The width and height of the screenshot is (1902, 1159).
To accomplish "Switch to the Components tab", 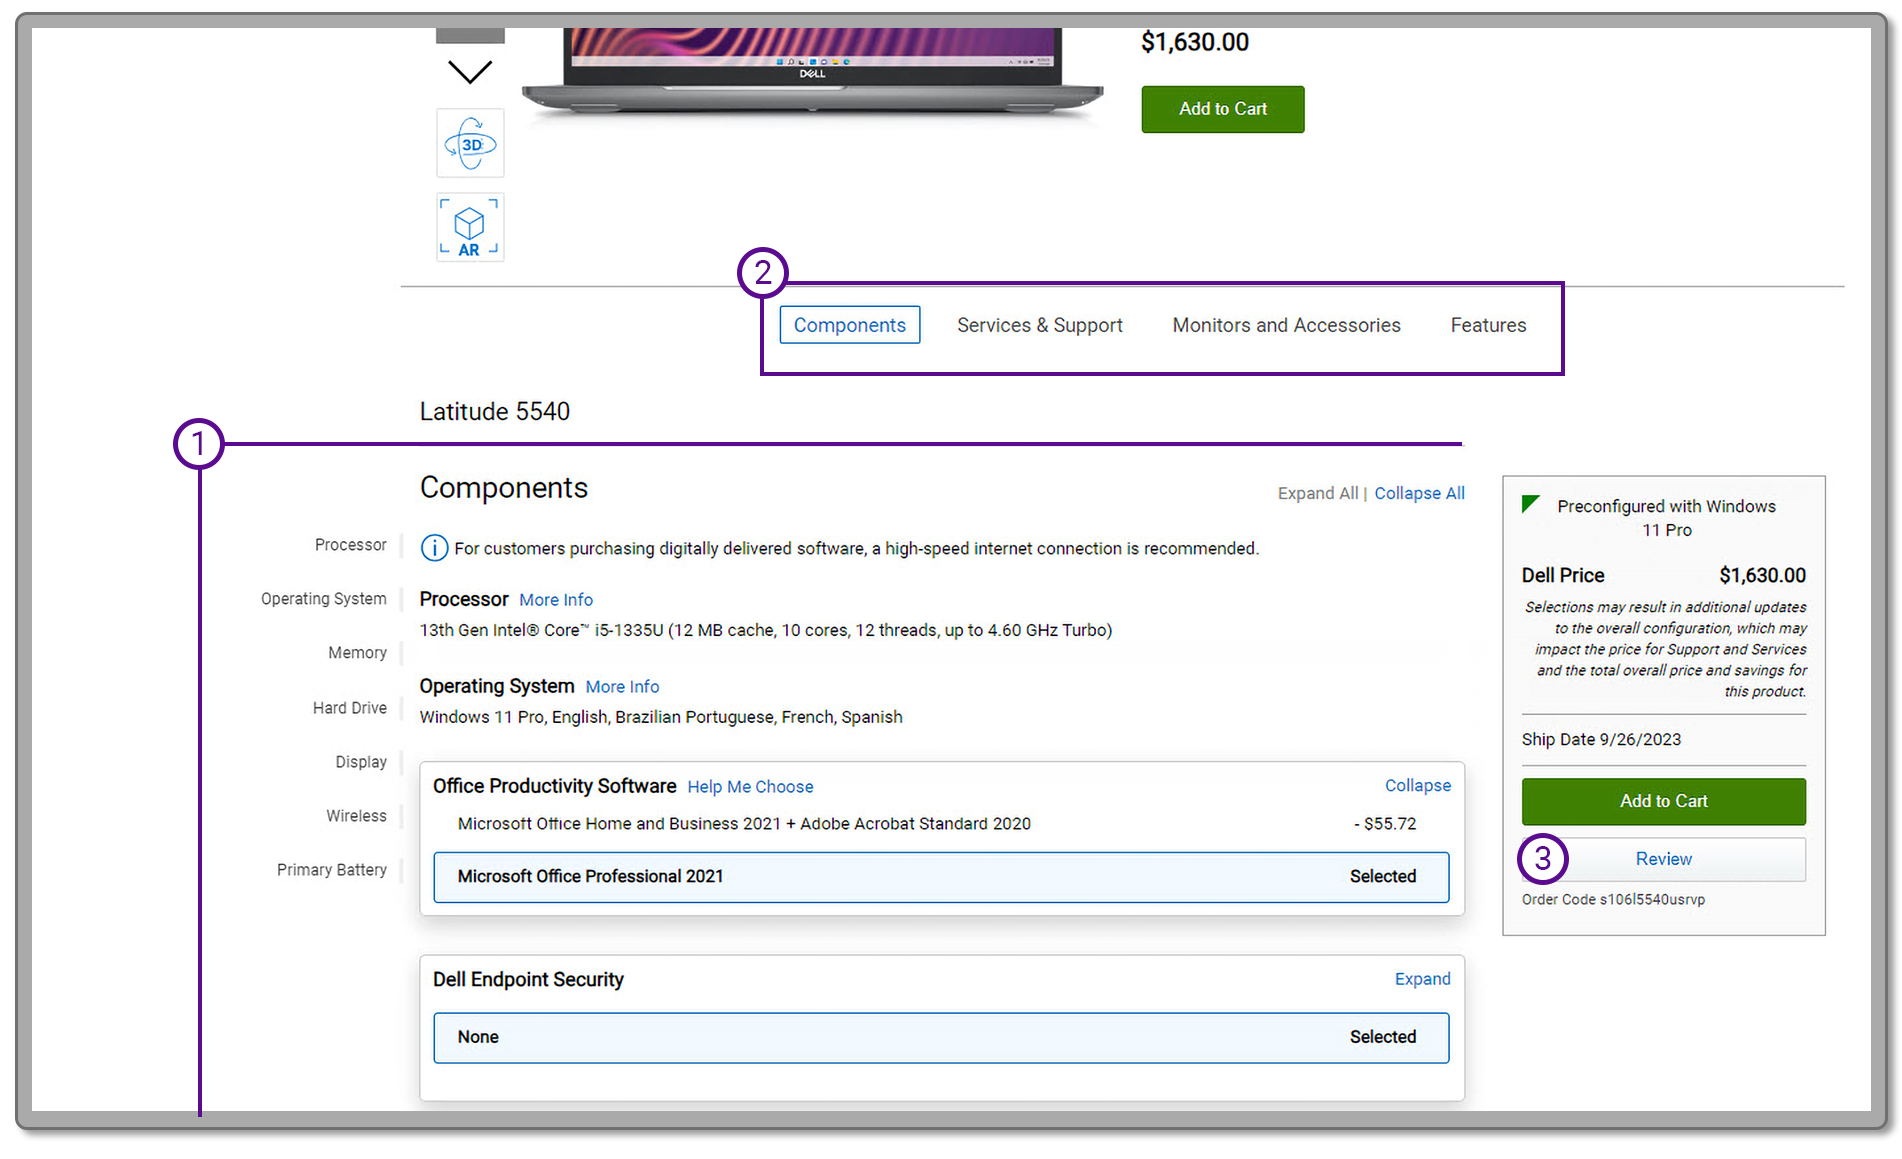I will (849, 325).
